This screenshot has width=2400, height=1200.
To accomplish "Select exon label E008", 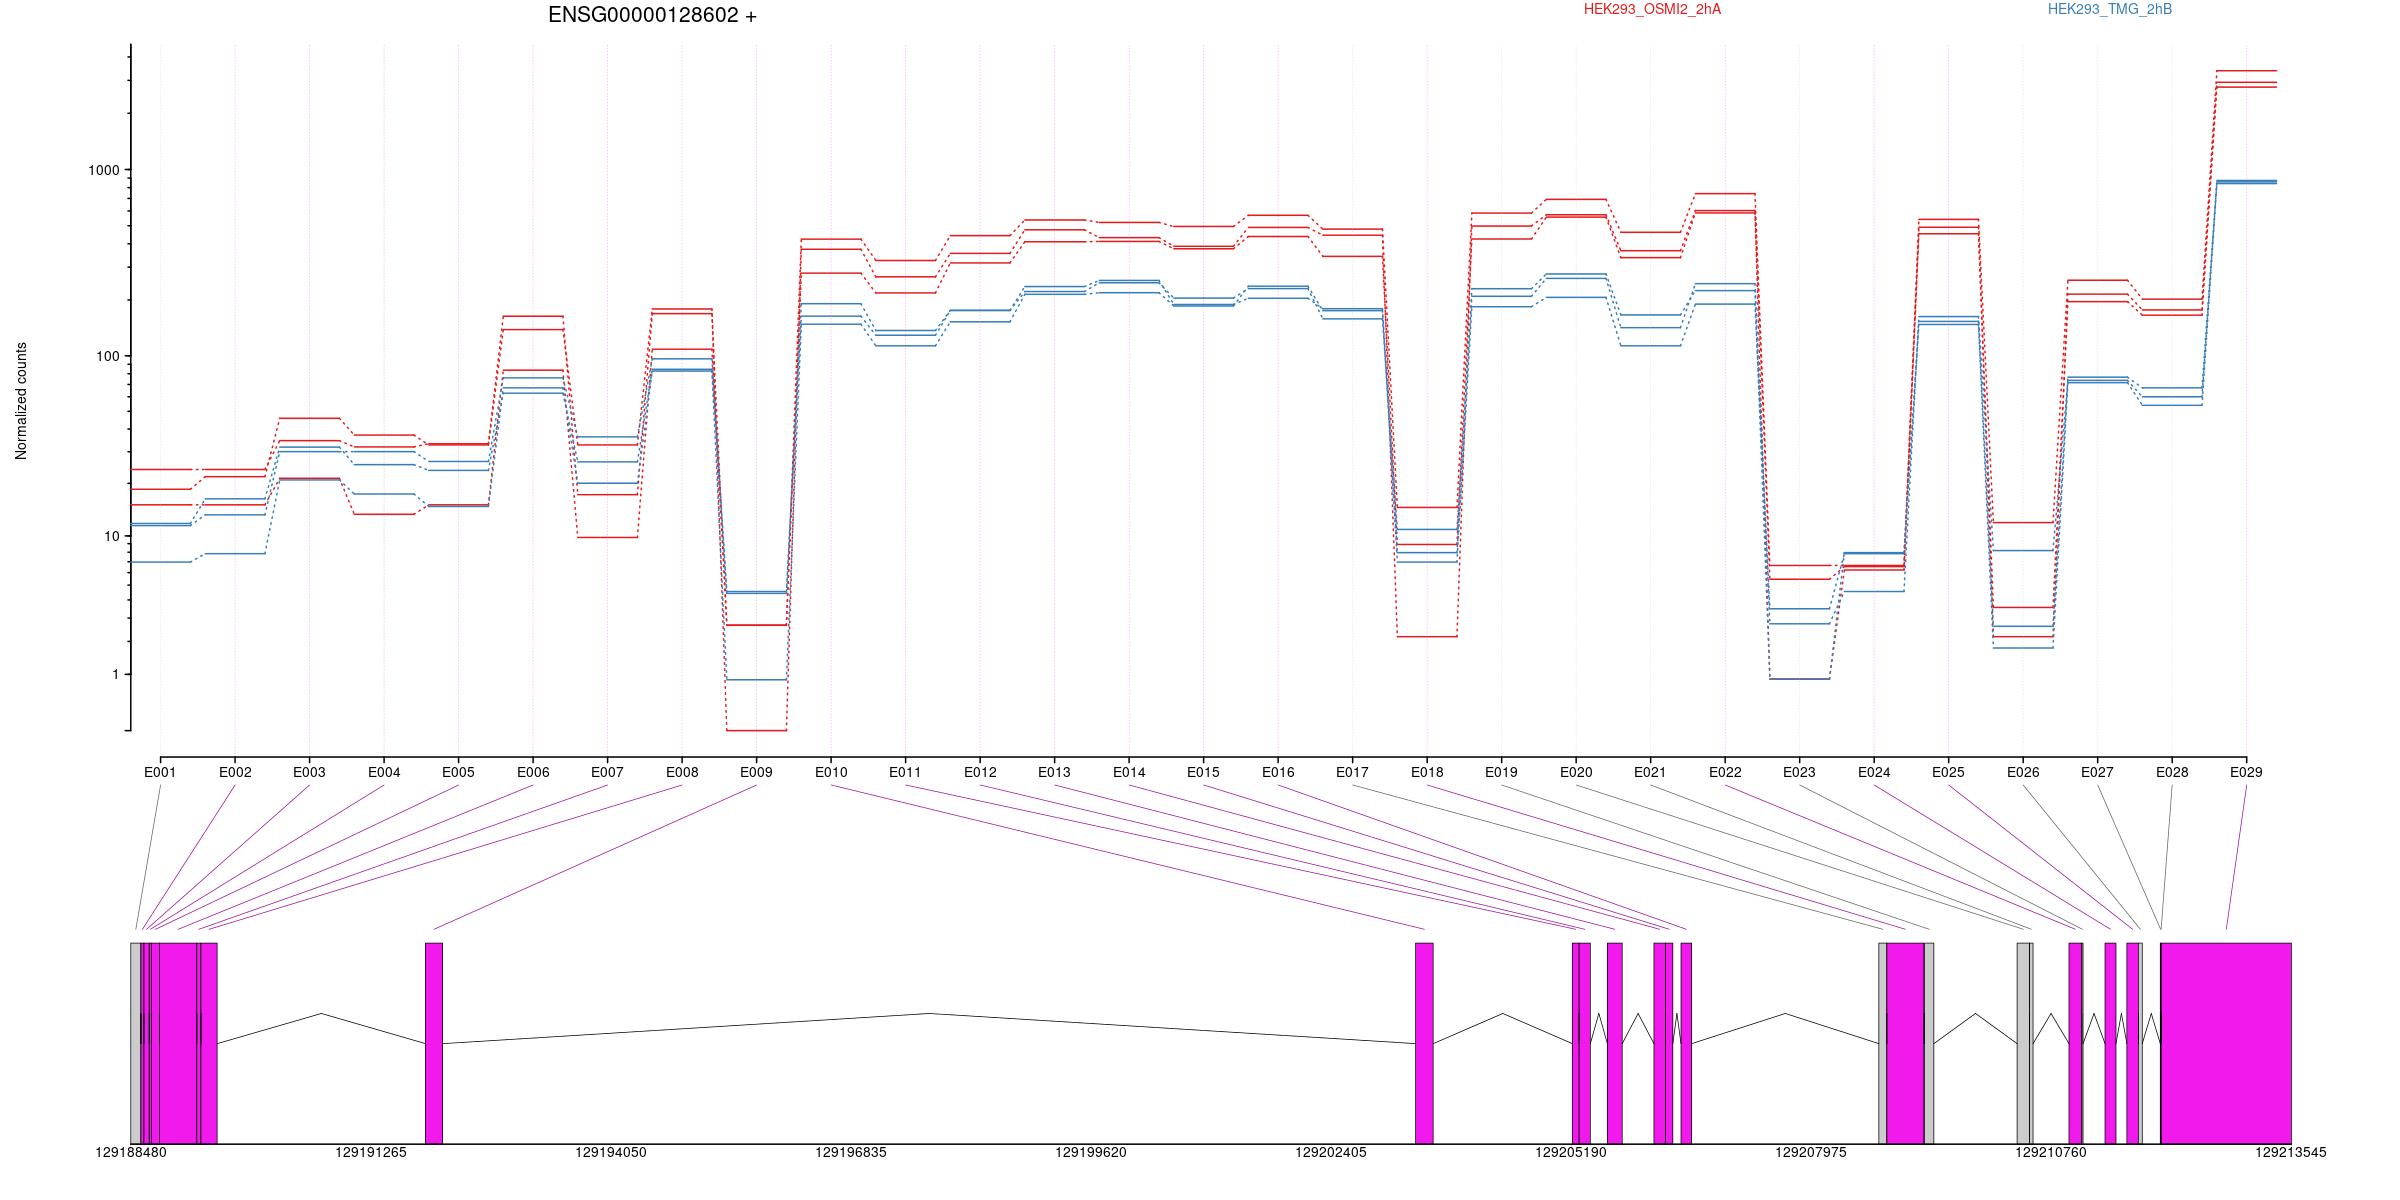I will (x=682, y=772).
